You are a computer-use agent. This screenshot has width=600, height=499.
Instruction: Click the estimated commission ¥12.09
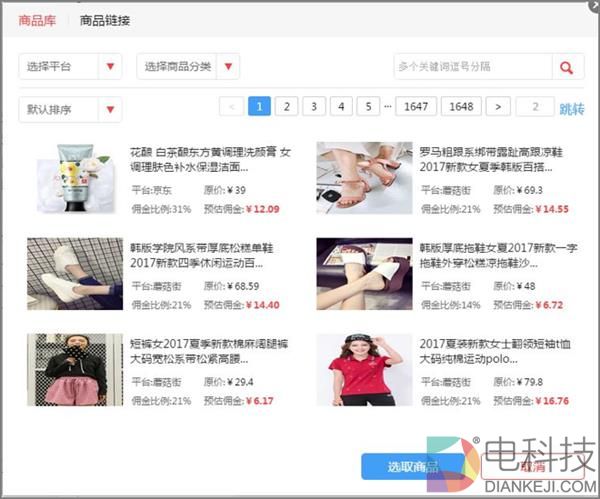point(262,209)
